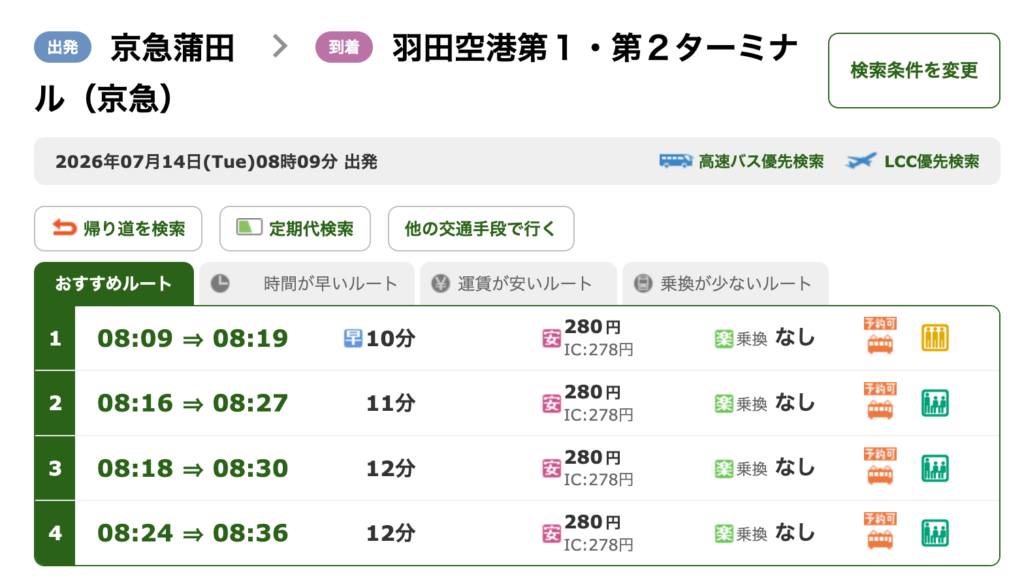Switch to the 時間が早いルート tab

[x=307, y=283]
